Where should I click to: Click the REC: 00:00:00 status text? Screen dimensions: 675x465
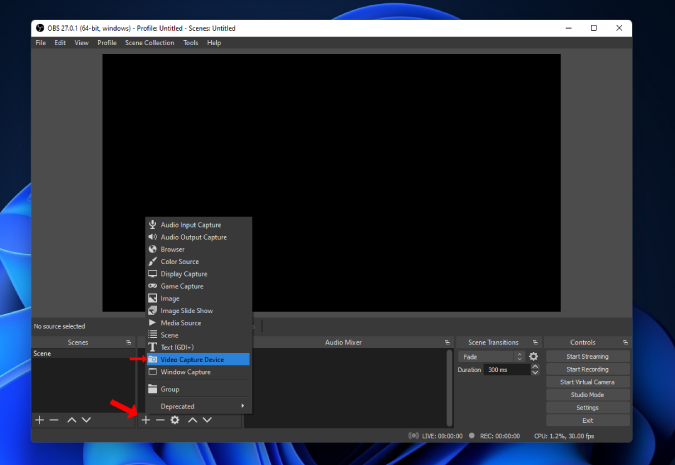coord(500,436)
